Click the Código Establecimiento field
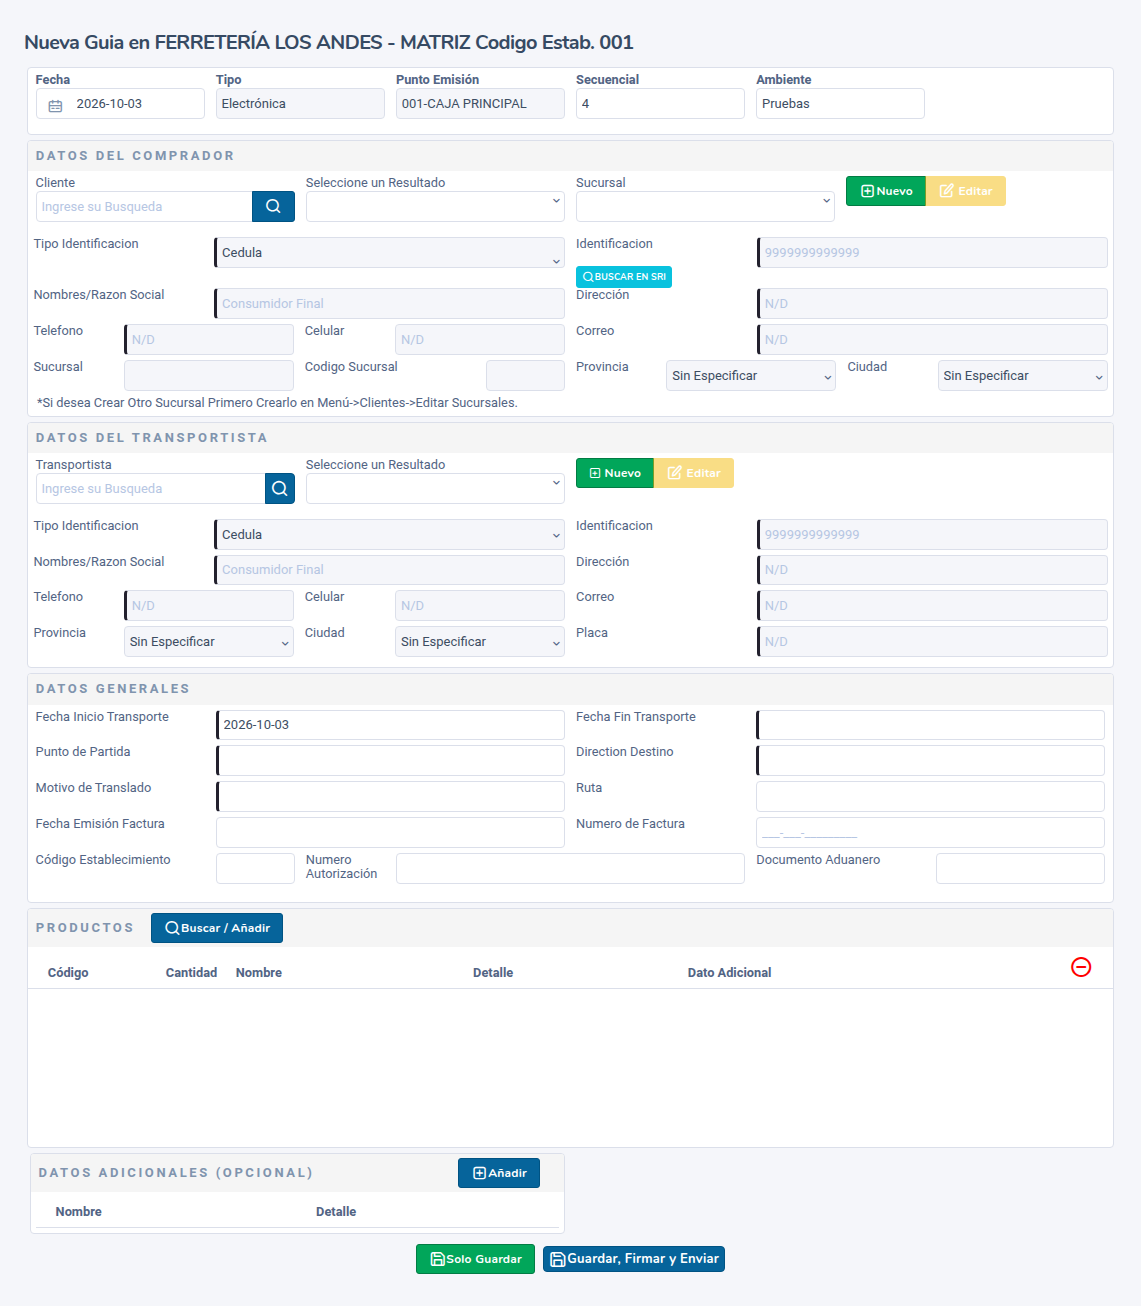1141x1306 pixels. tap(255, 869)
